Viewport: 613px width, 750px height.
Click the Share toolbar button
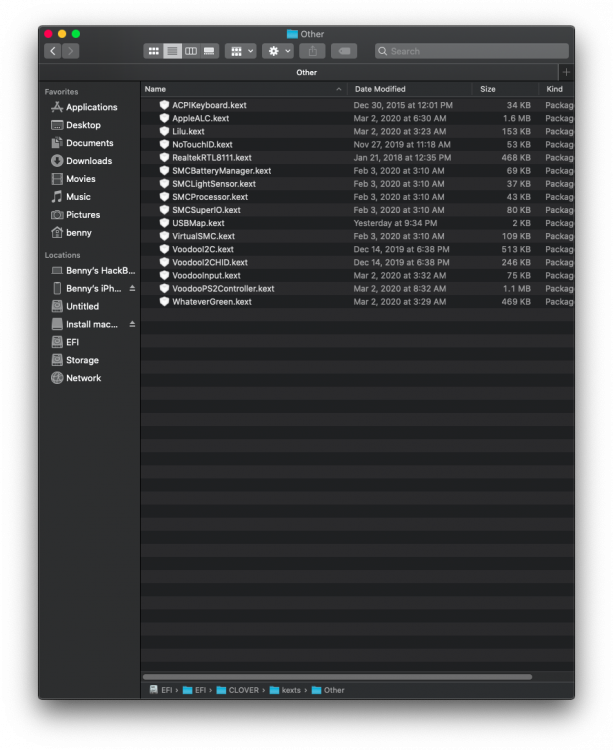(313, 51)
